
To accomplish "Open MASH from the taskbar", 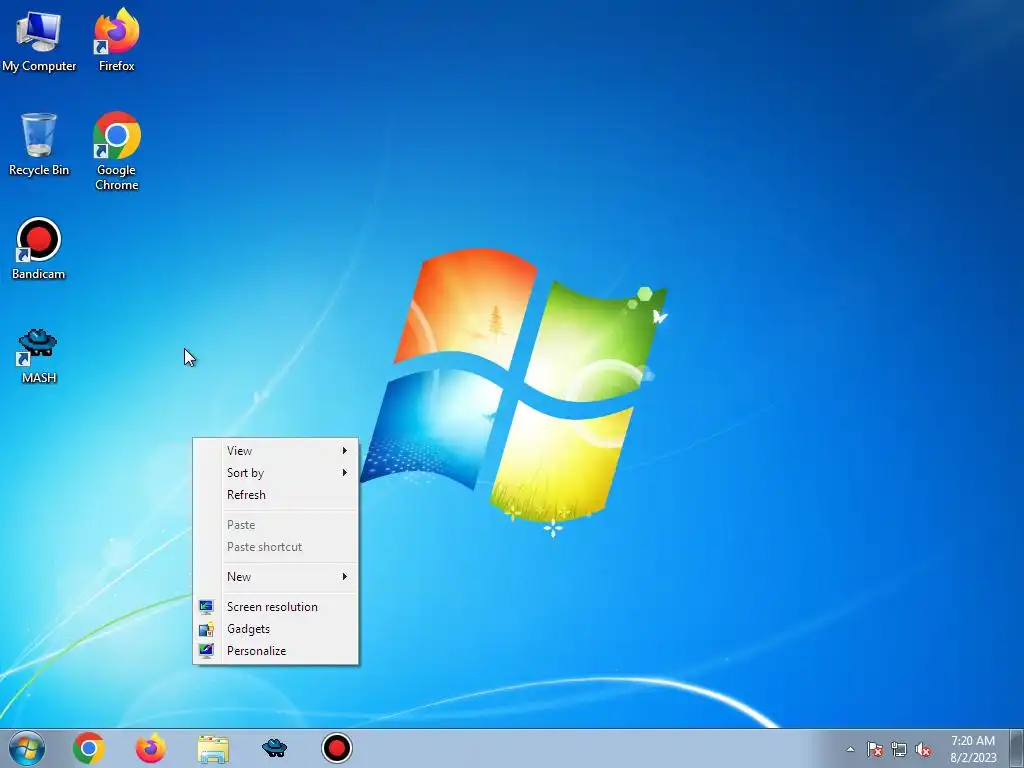I will (274, 748).
